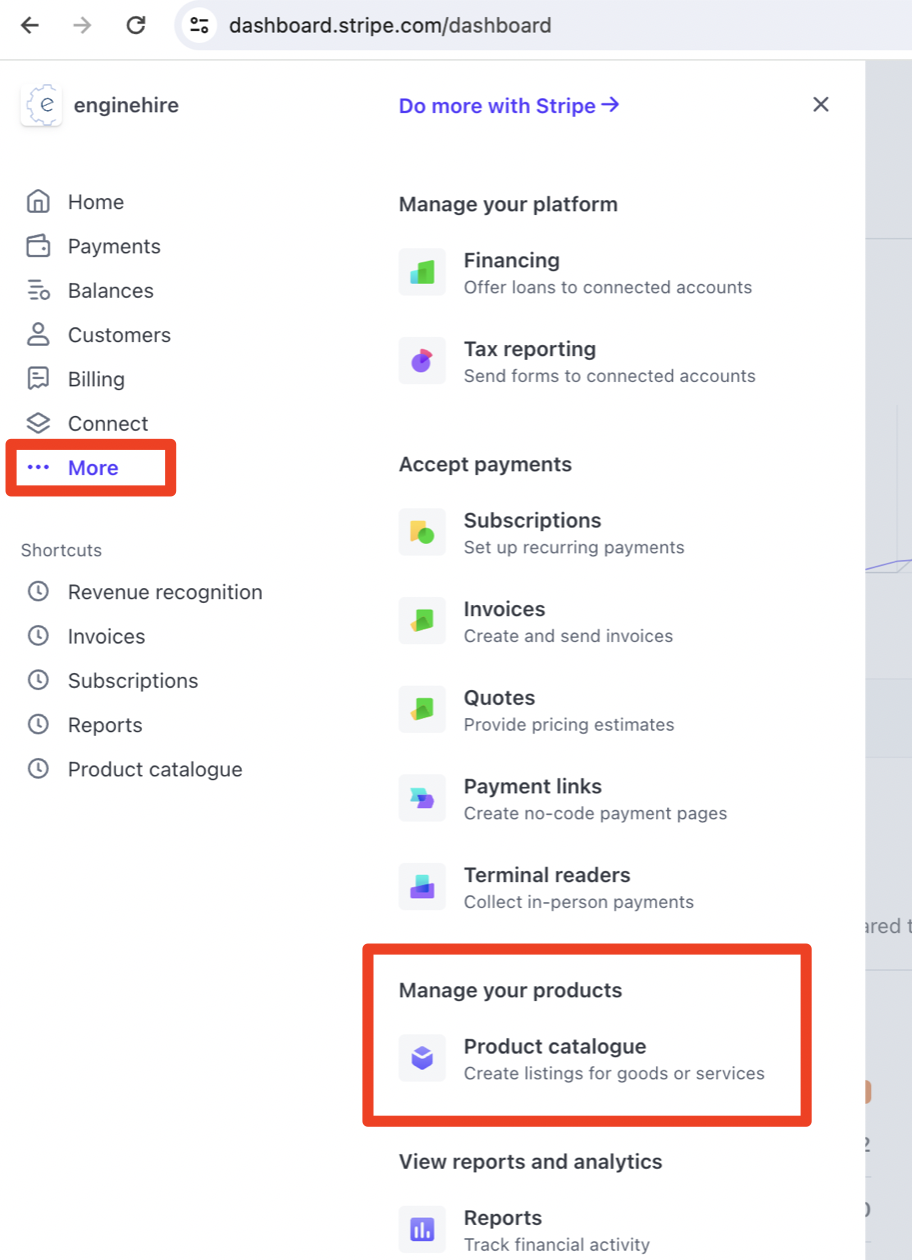Click the Invoices icon under Accept payments
The height and width of the screenshot is (1260, 912).
click(x=422, y=620)
